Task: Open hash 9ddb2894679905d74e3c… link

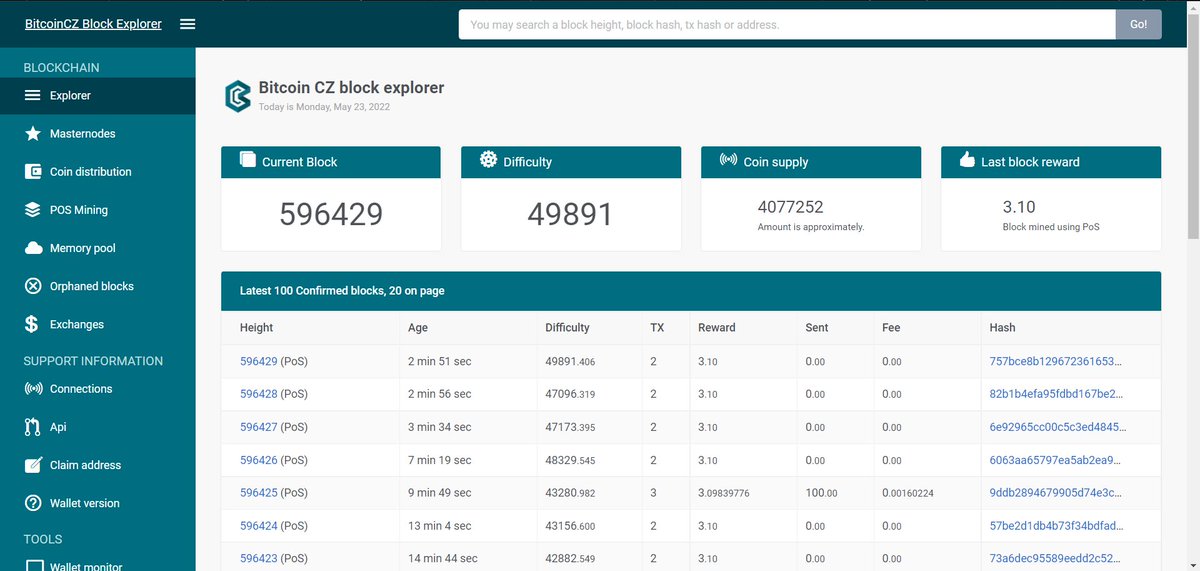Action: (1055, 493)
